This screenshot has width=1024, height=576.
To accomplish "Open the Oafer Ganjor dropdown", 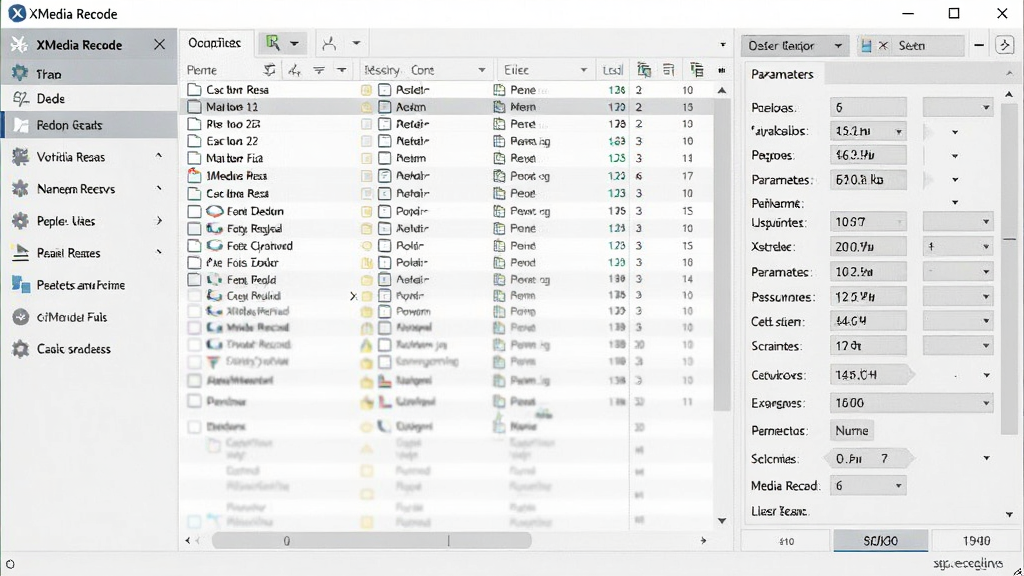I will 794,46.
